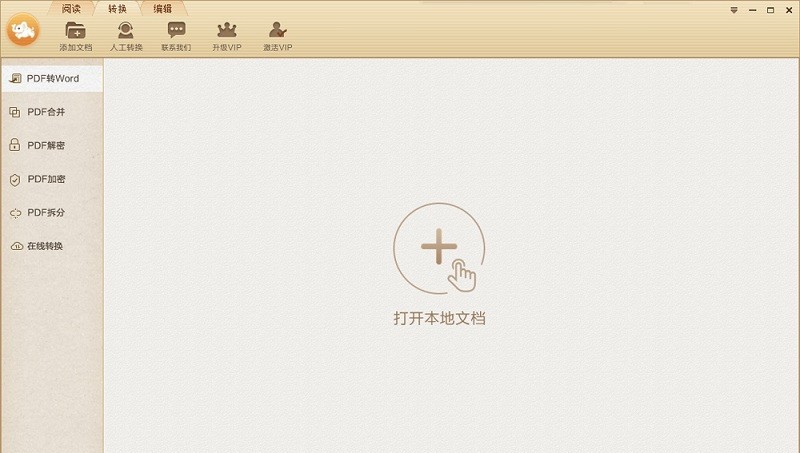Viewport: 800px width, 453px height.
Task: Switch to the 阅读 tab
Action: click(71, 9)
